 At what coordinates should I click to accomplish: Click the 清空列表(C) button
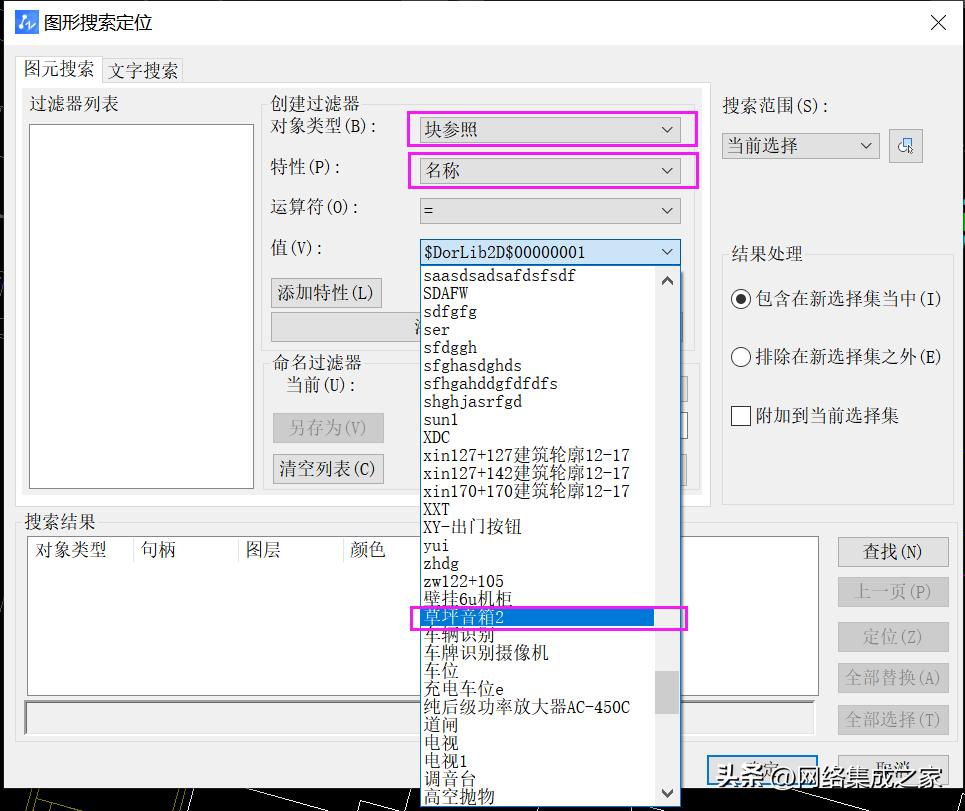[x=328, y=469]
